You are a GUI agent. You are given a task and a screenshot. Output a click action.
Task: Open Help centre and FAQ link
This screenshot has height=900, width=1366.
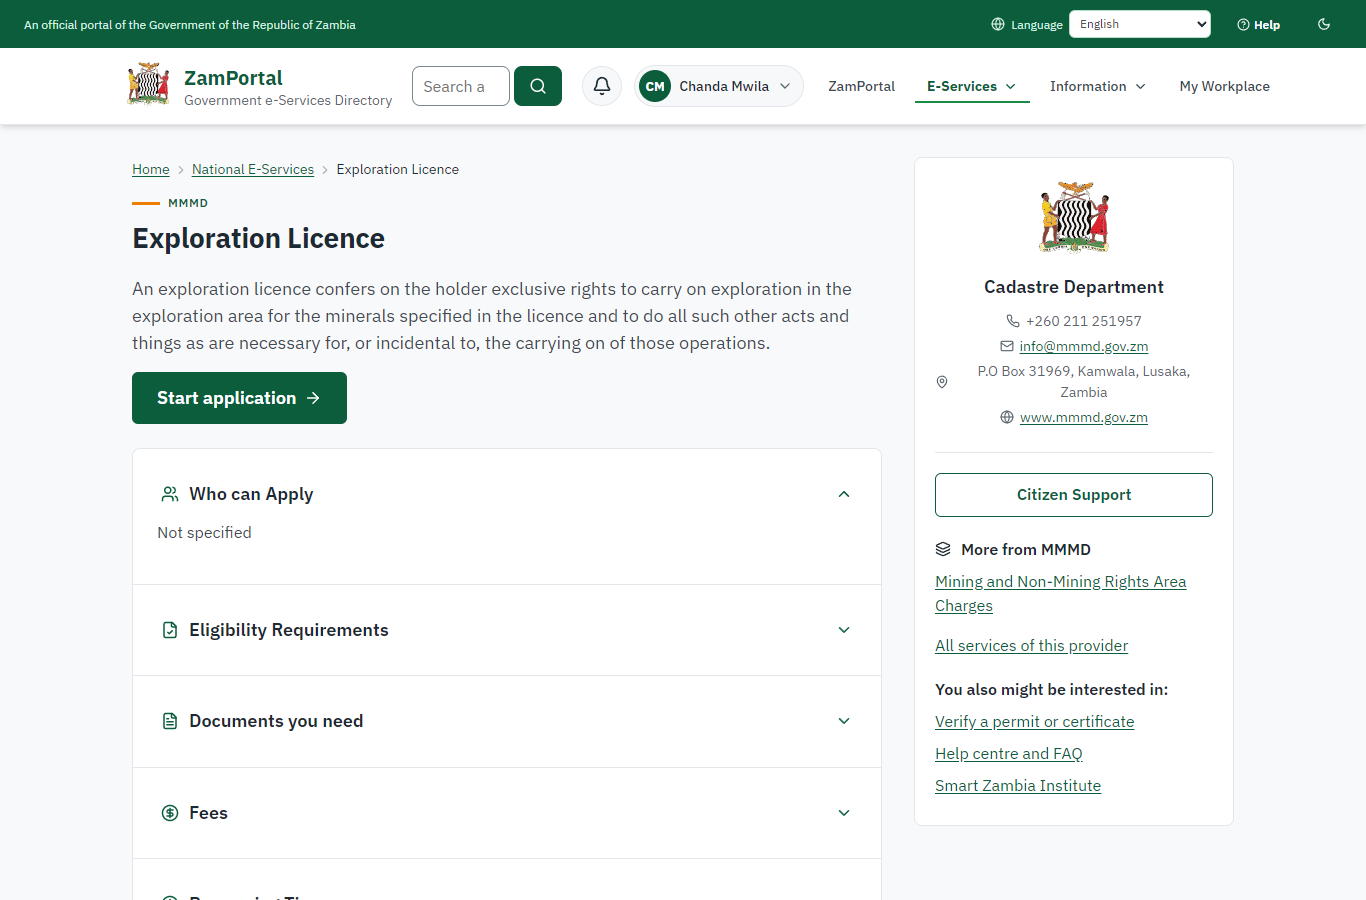tap(1009, 754)
